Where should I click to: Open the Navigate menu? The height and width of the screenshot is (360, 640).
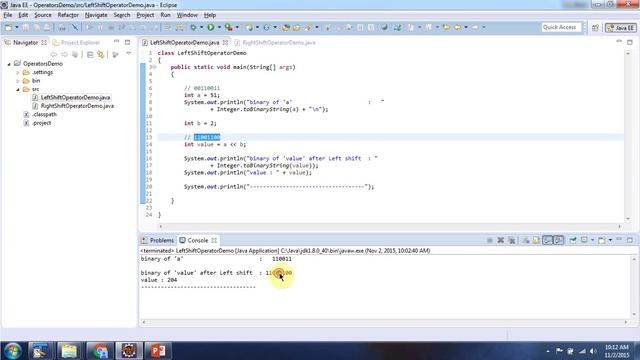[x=96, y=15]
